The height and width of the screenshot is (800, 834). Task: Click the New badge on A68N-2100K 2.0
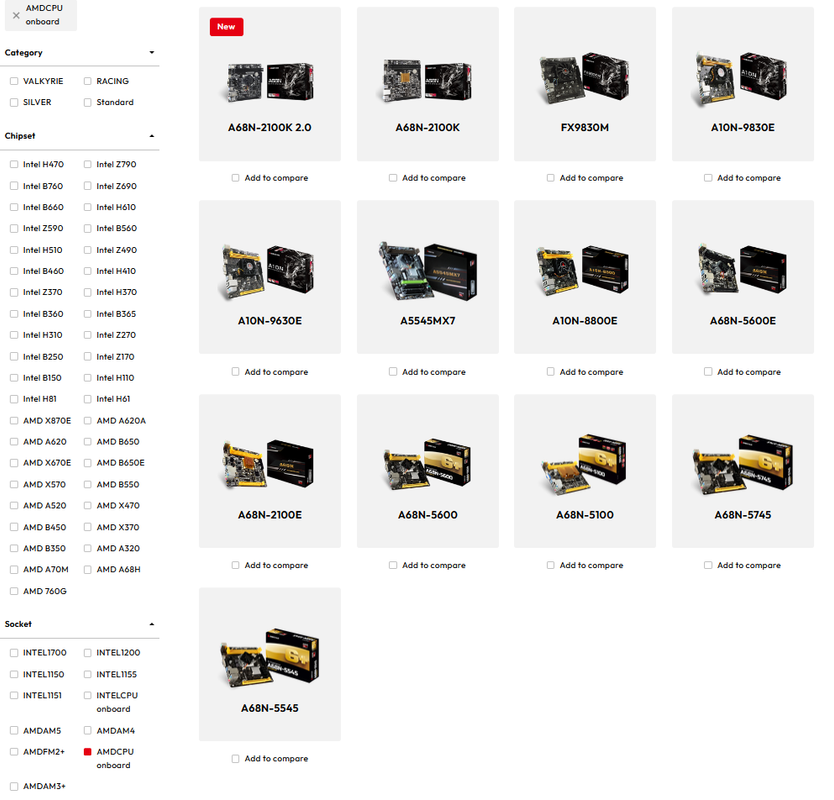(227, 27)
